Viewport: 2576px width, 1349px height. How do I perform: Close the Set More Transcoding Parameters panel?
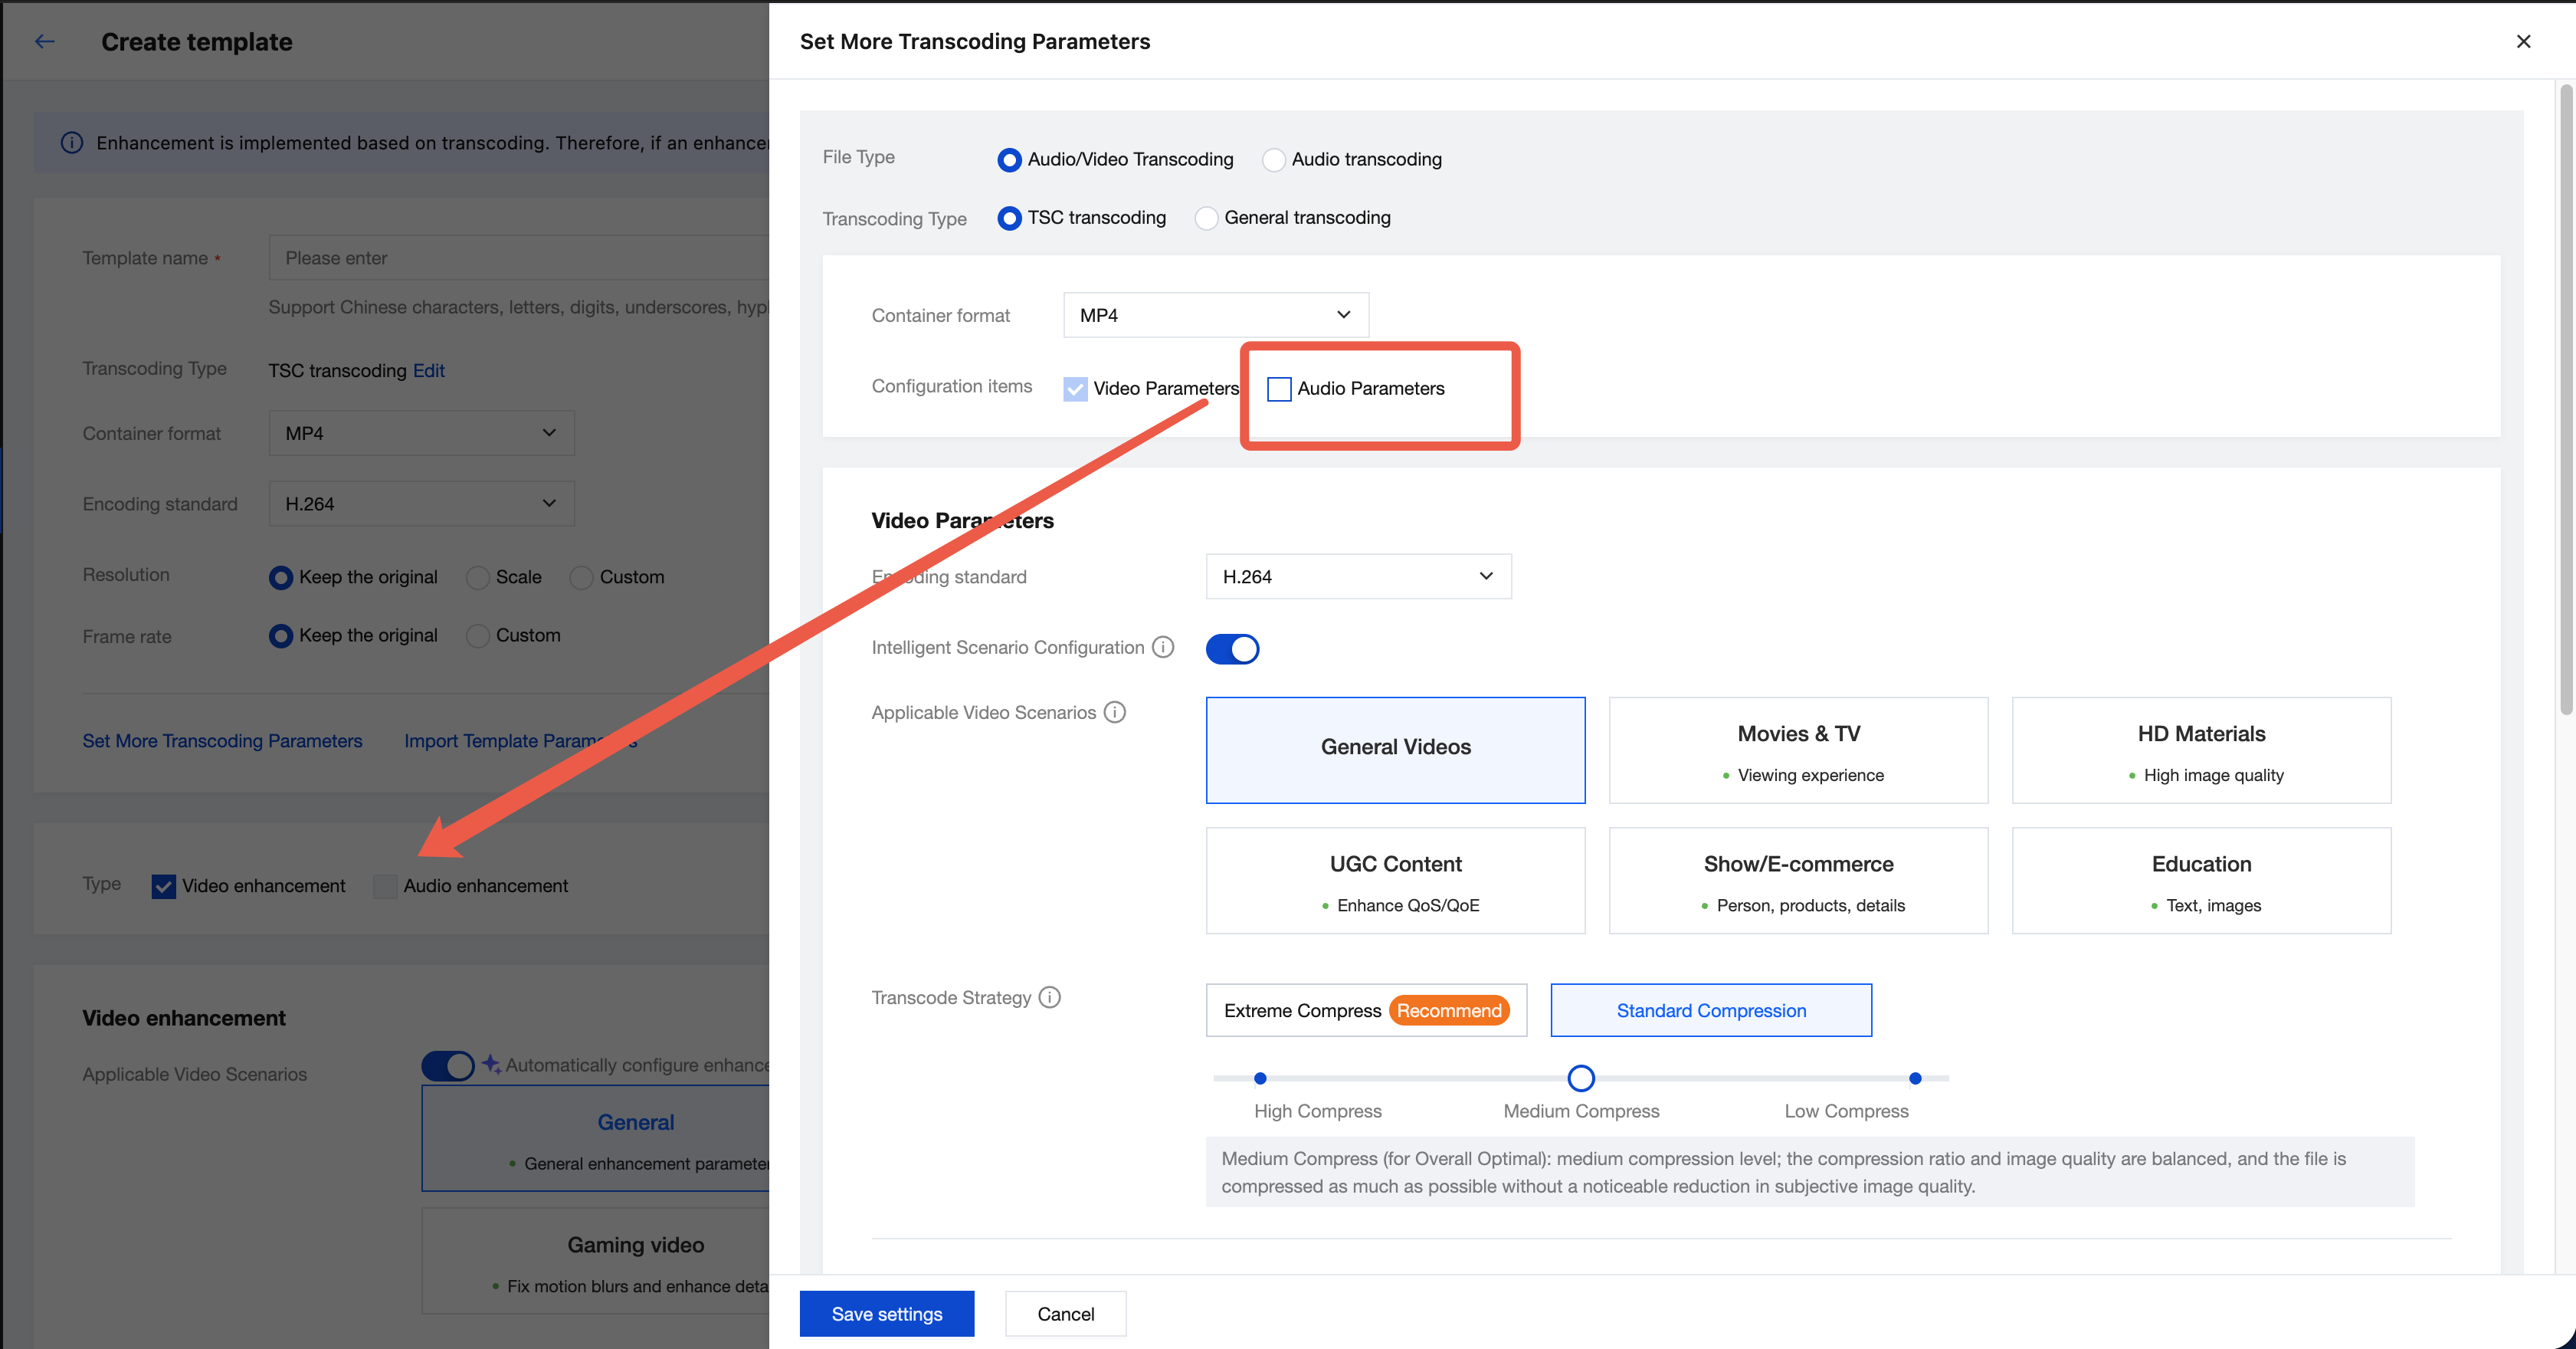[2522, 41]
